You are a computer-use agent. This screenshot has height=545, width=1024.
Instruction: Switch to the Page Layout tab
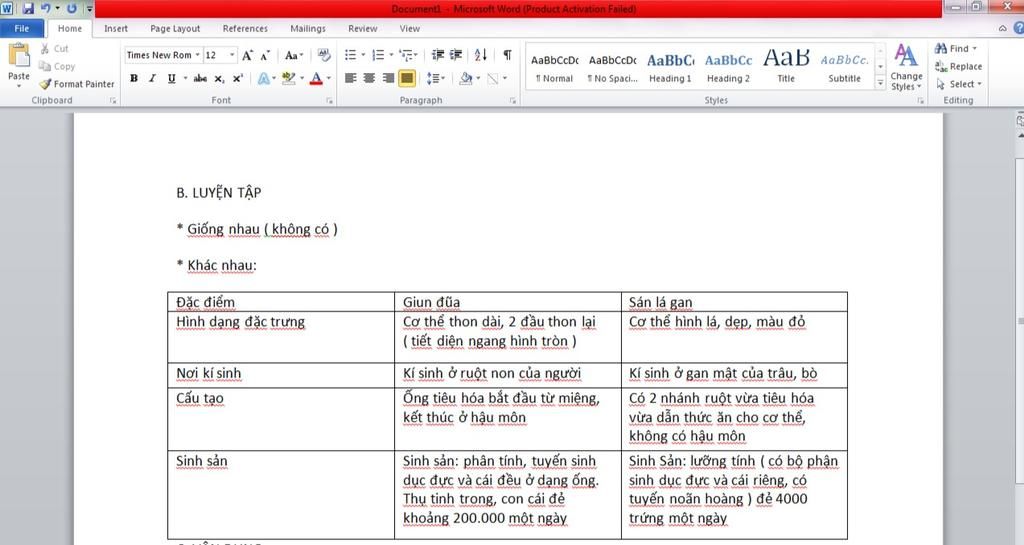pyautogui.click(x=175, y=28)
